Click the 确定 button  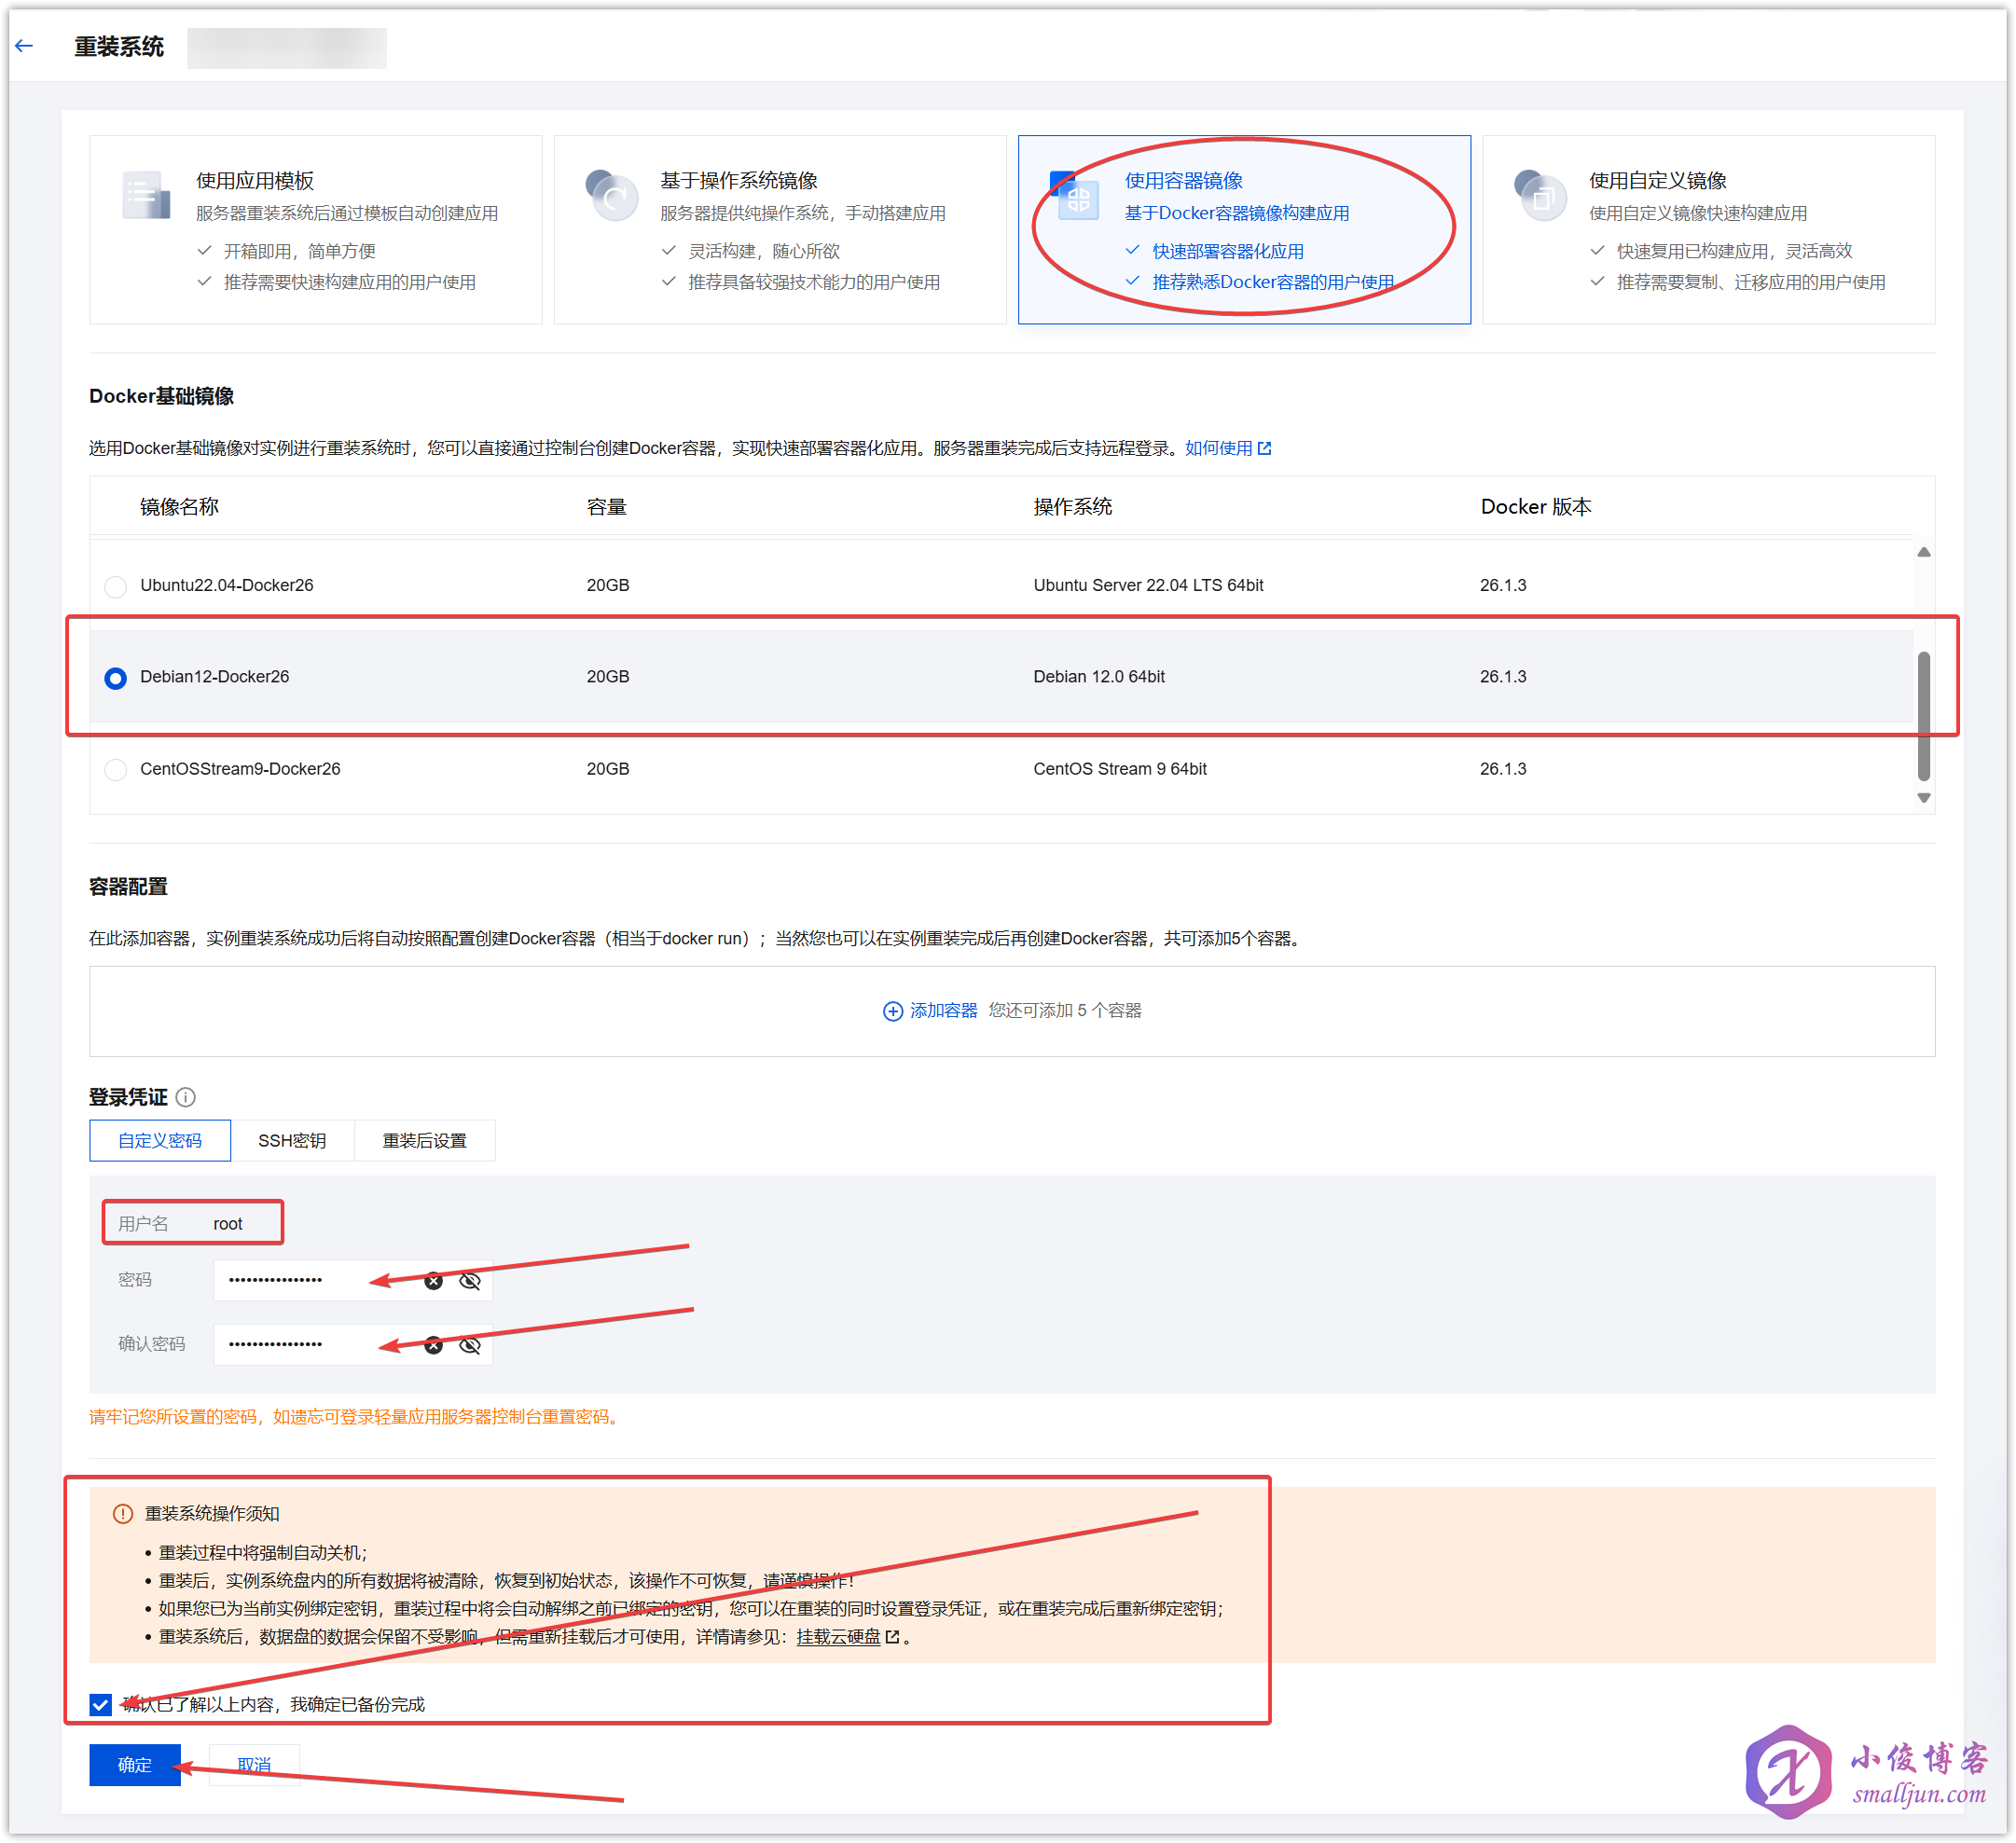point(135,1764)
